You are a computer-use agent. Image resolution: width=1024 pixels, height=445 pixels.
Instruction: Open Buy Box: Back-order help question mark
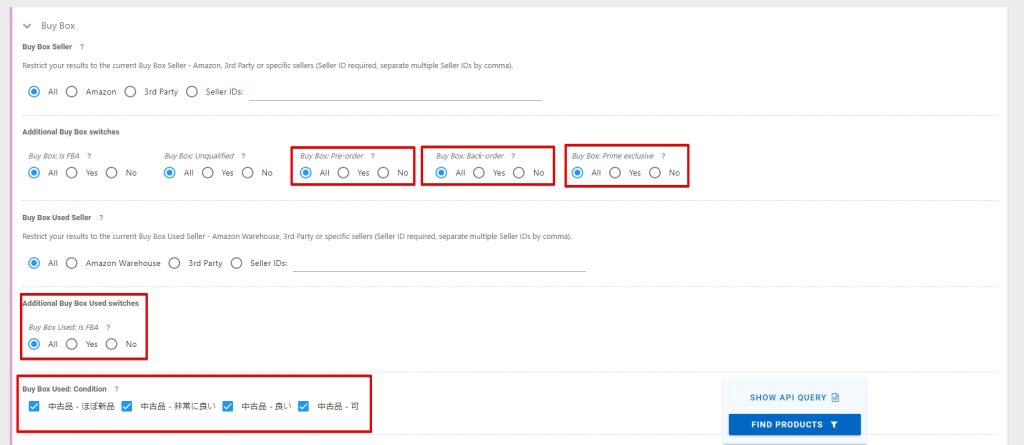(x=513, y=156)
